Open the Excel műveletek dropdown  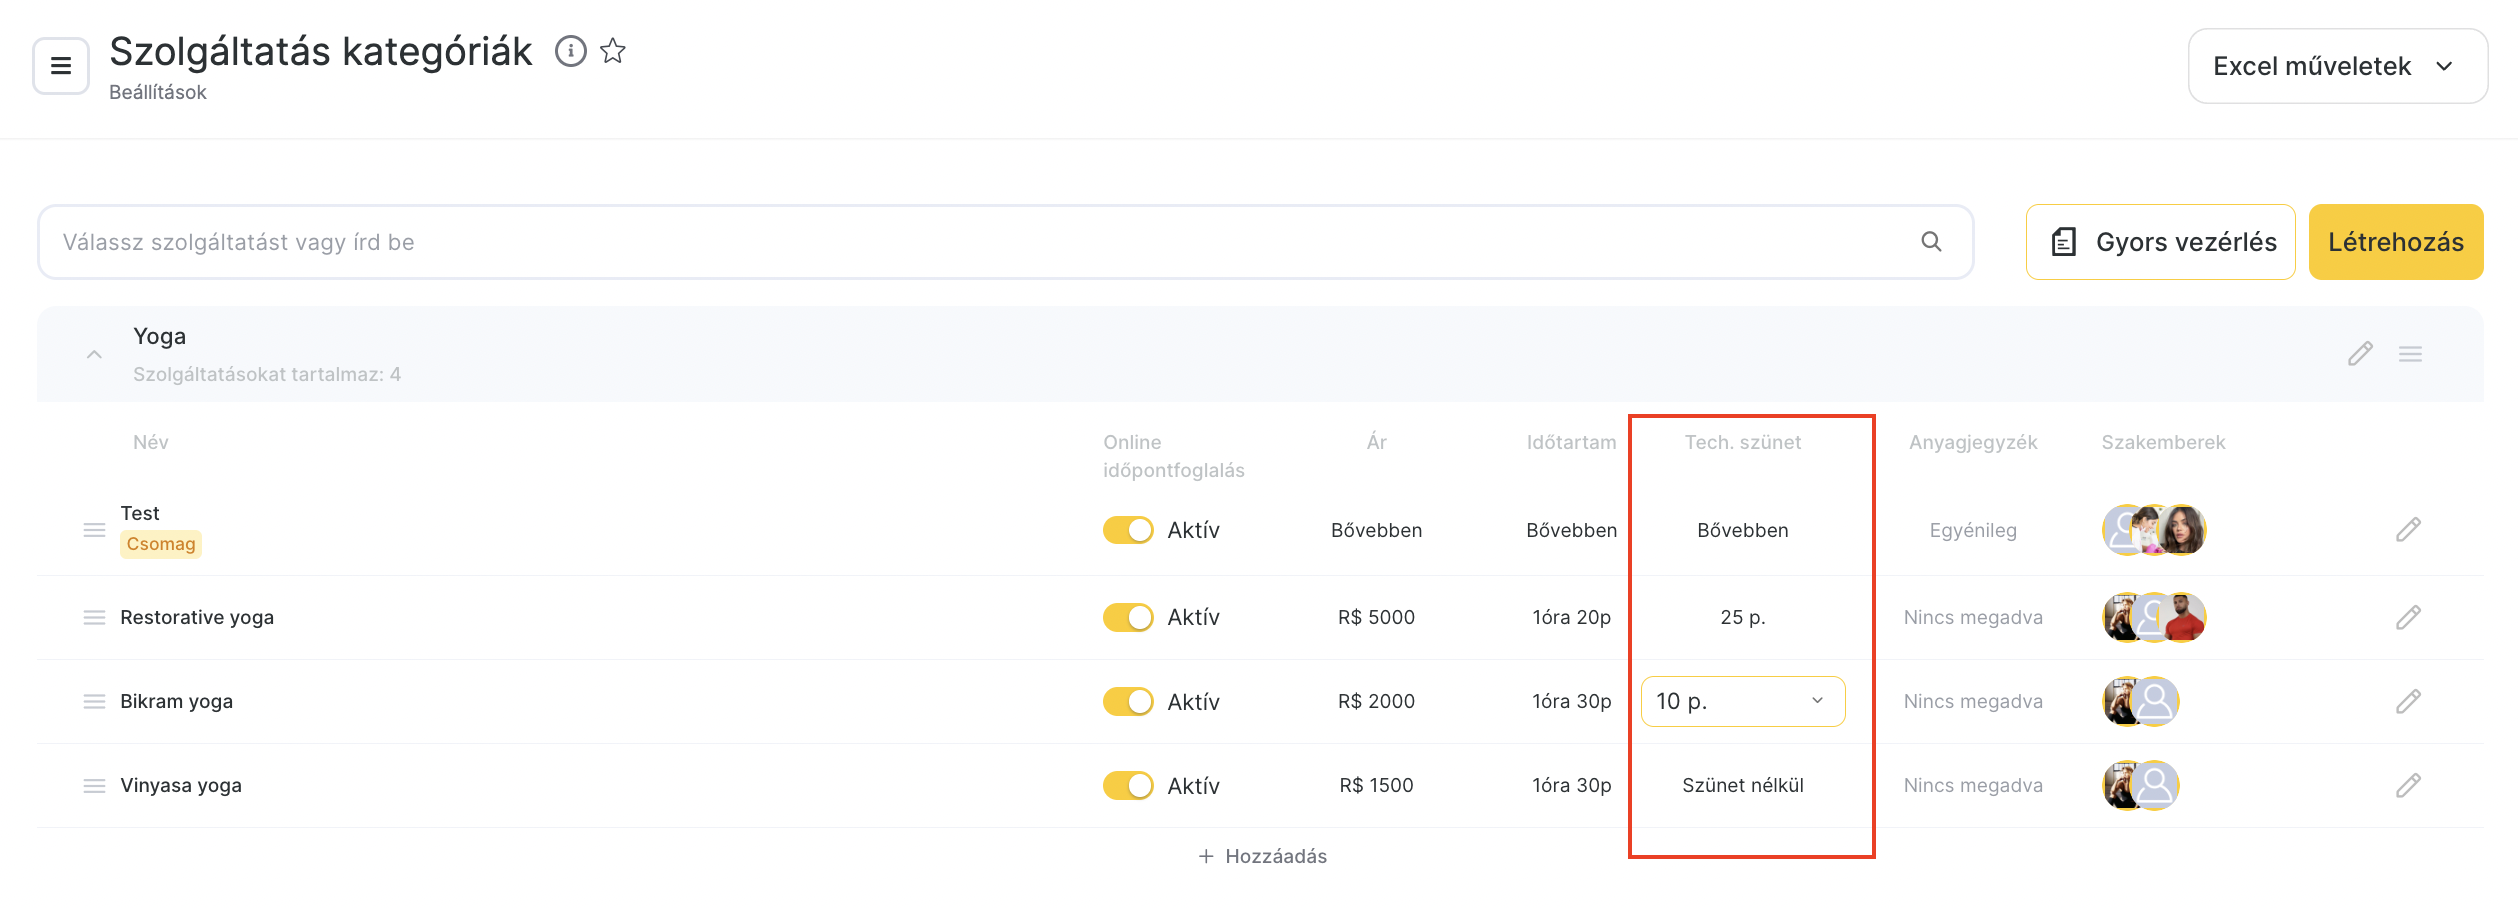(2337, 66)
